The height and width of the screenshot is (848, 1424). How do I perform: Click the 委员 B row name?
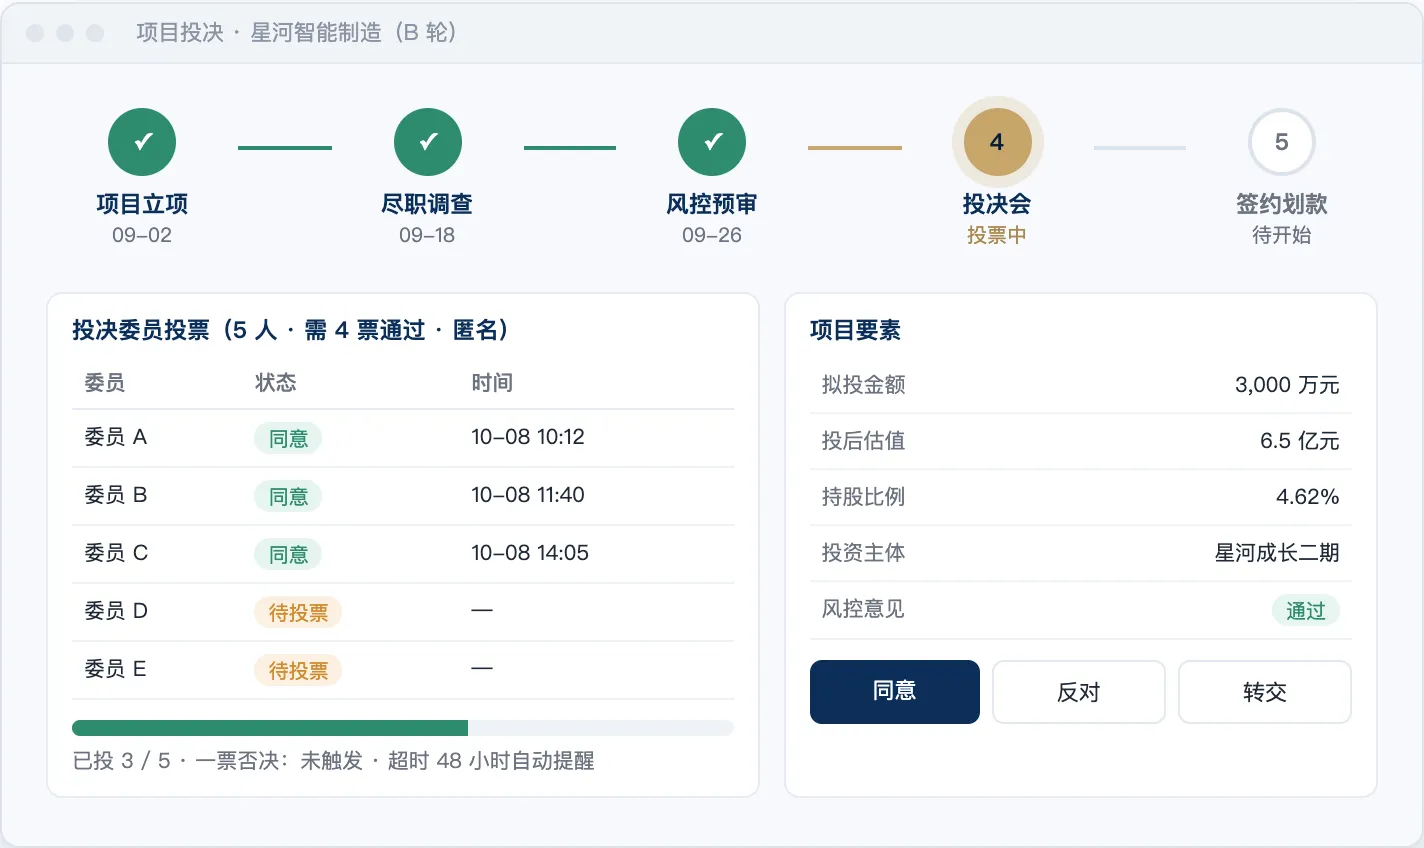click(116, 495)
